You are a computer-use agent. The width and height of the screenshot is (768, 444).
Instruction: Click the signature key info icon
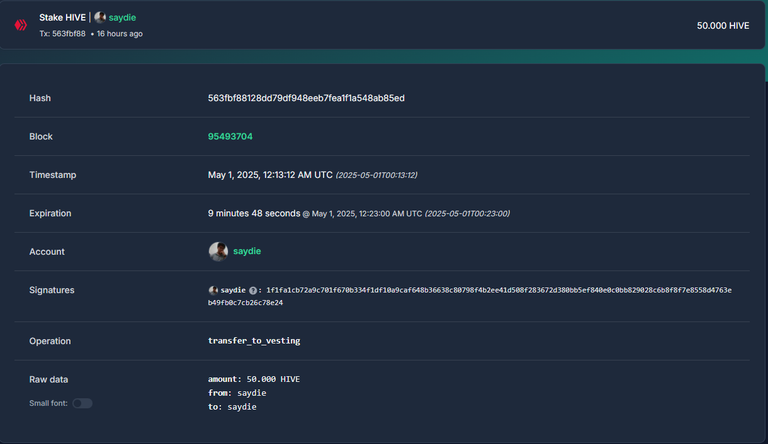coord(253,291)
